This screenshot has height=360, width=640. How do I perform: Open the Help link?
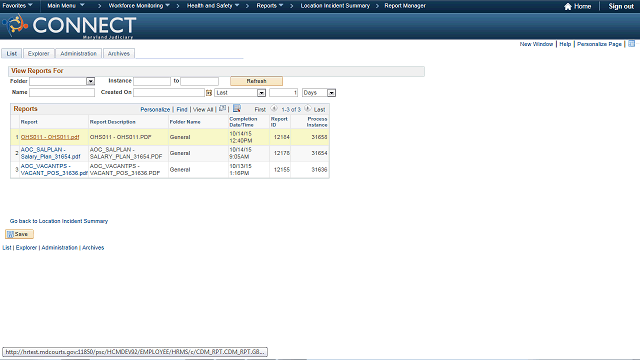565,44
